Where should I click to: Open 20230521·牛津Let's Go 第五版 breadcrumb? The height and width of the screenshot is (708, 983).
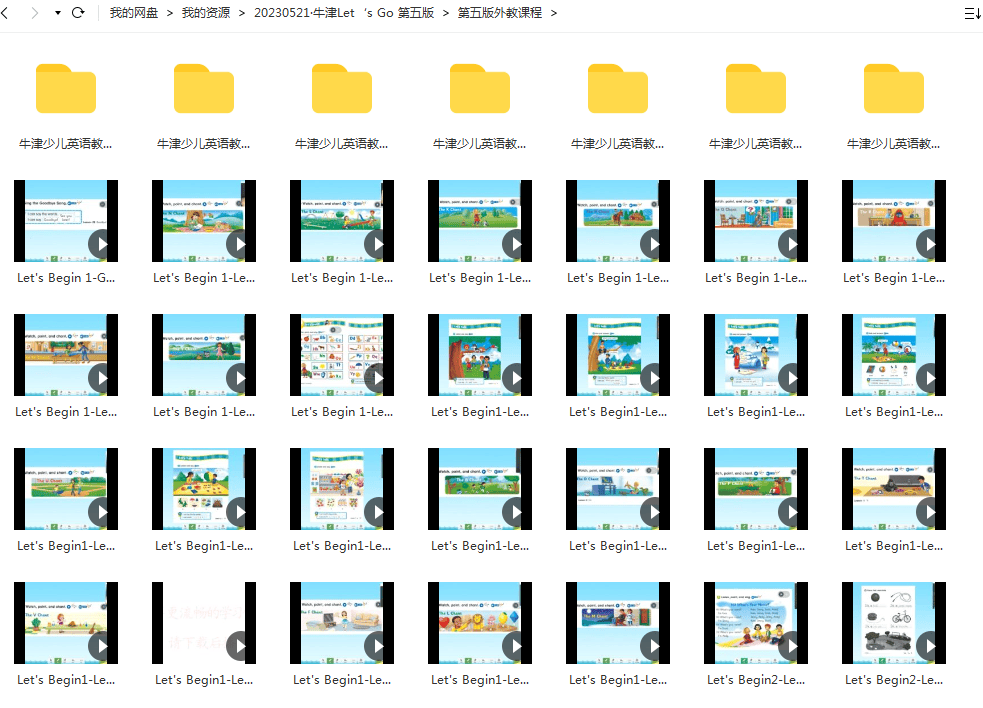(x=344, y=13)
